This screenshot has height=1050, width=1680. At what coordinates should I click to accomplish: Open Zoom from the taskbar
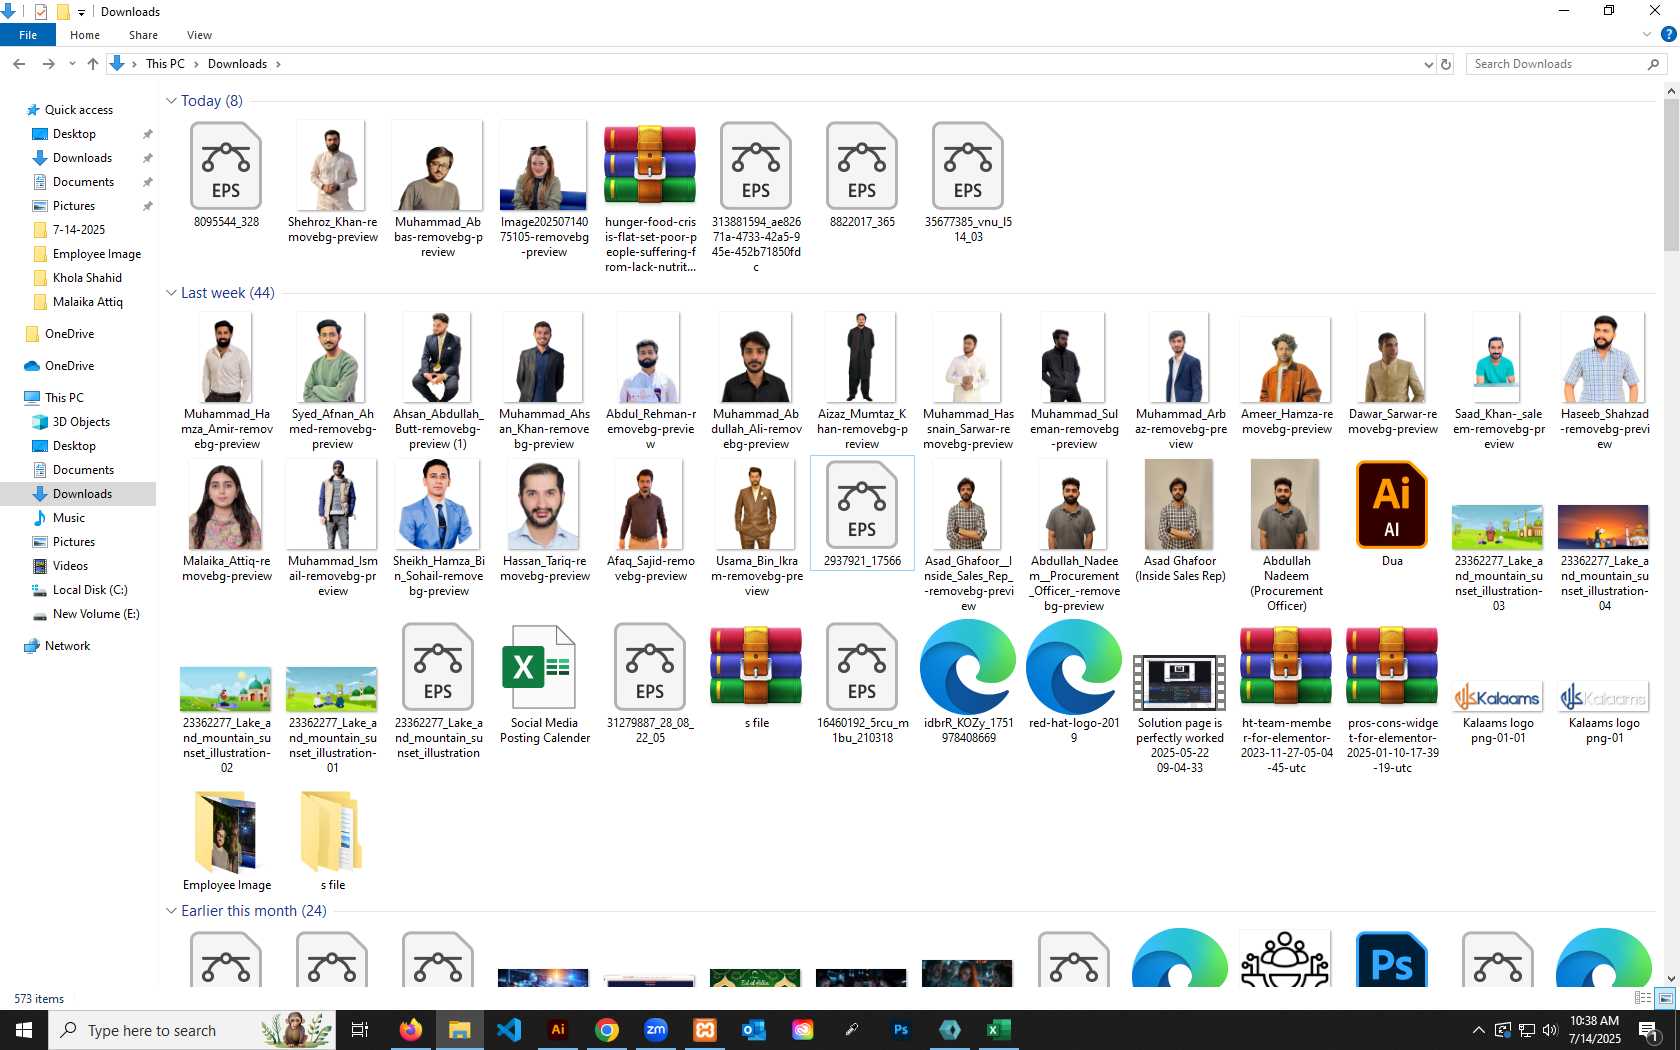656,1030
